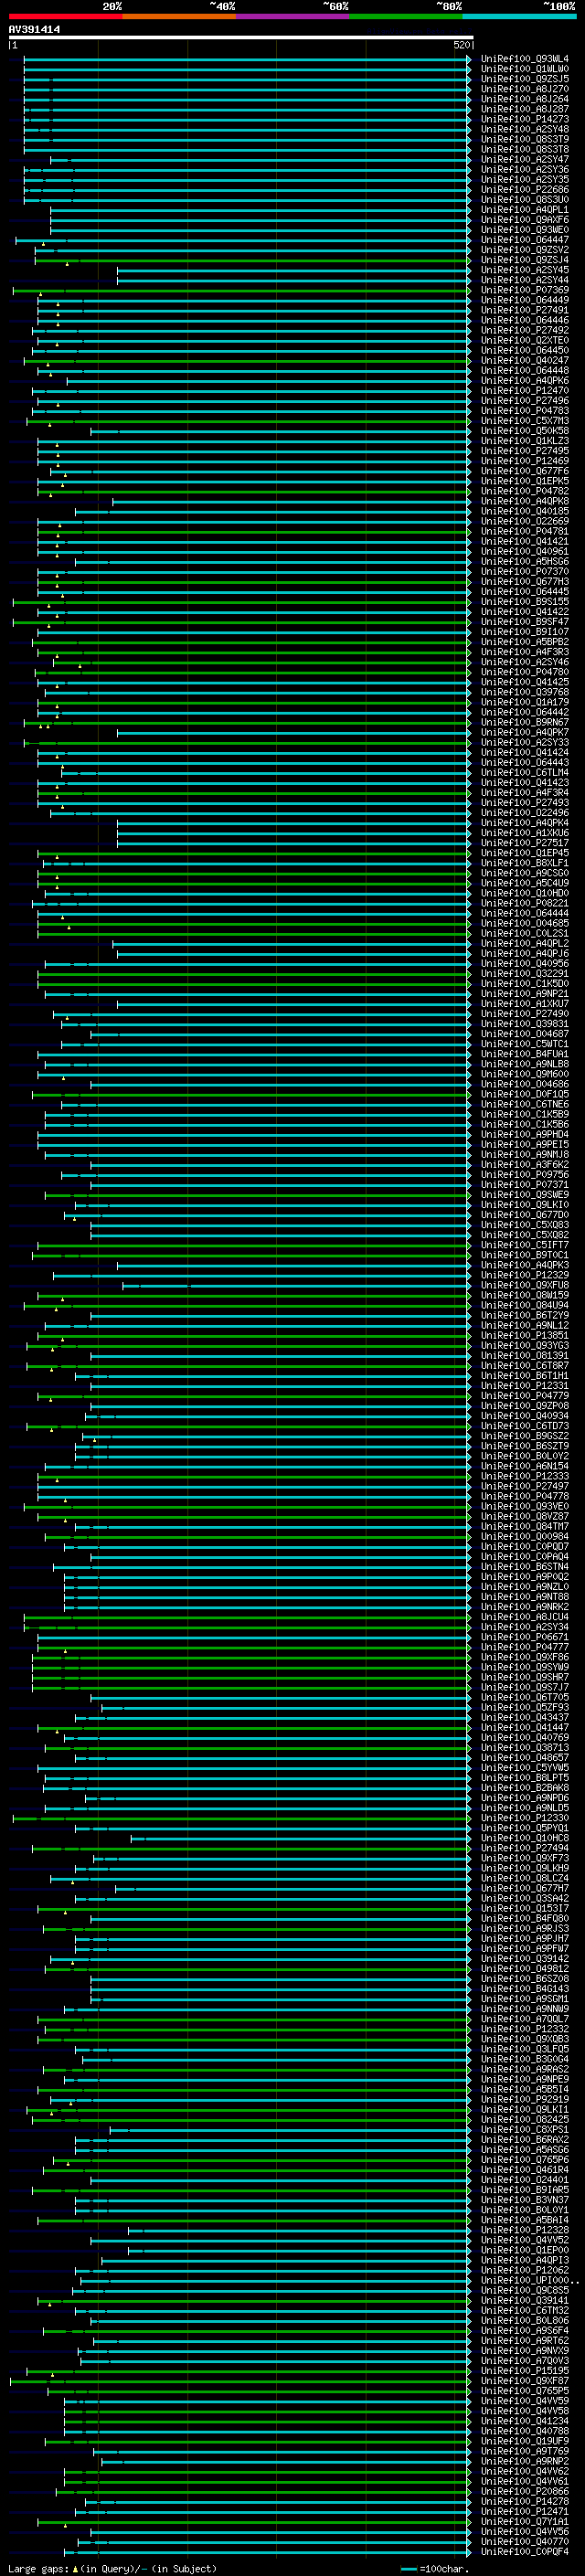Select label UniRef100_D0F1Q5
Image resolution: width=585 pixels, height=2576 pixels.
click(x=524, y=1094)
